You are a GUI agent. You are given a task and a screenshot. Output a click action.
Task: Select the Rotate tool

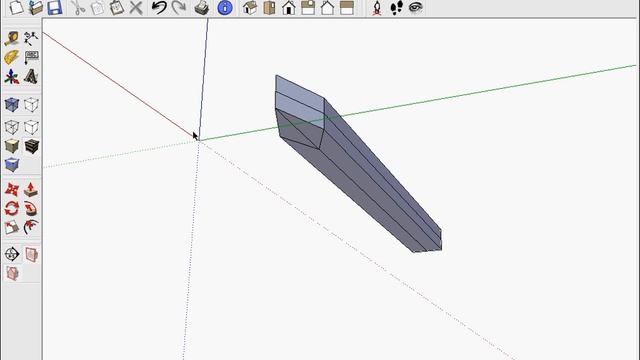coord(12,209)
